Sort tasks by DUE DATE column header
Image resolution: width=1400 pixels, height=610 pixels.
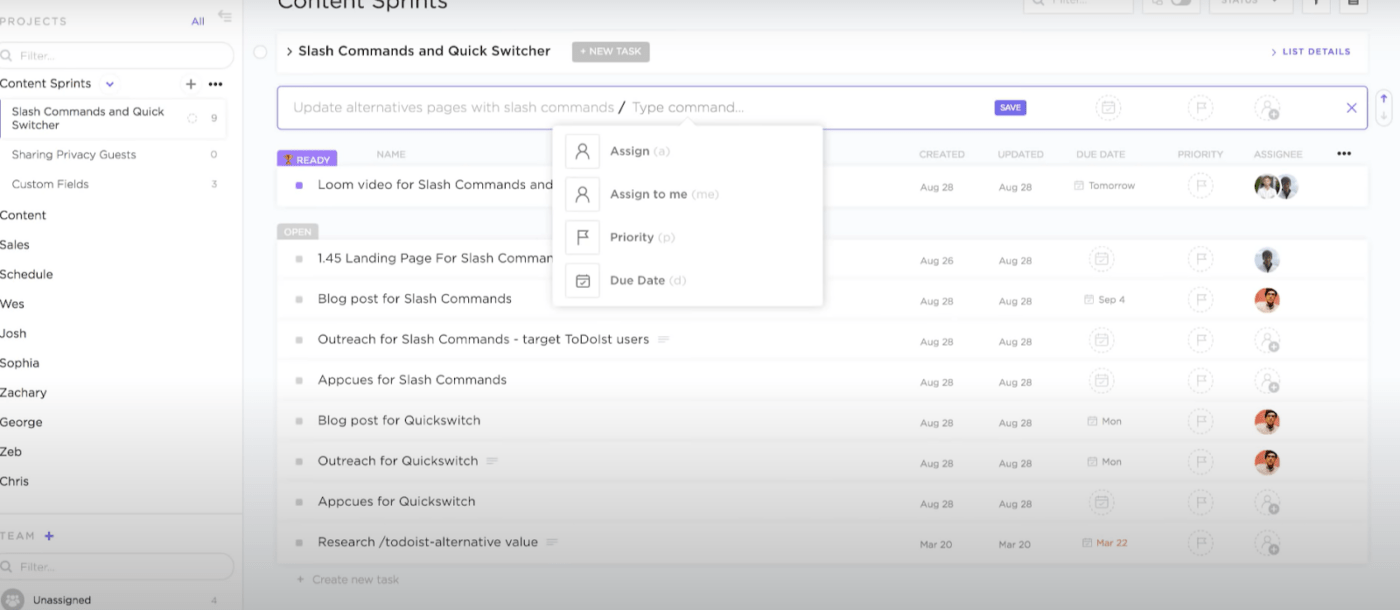[x=1100, y=155]
